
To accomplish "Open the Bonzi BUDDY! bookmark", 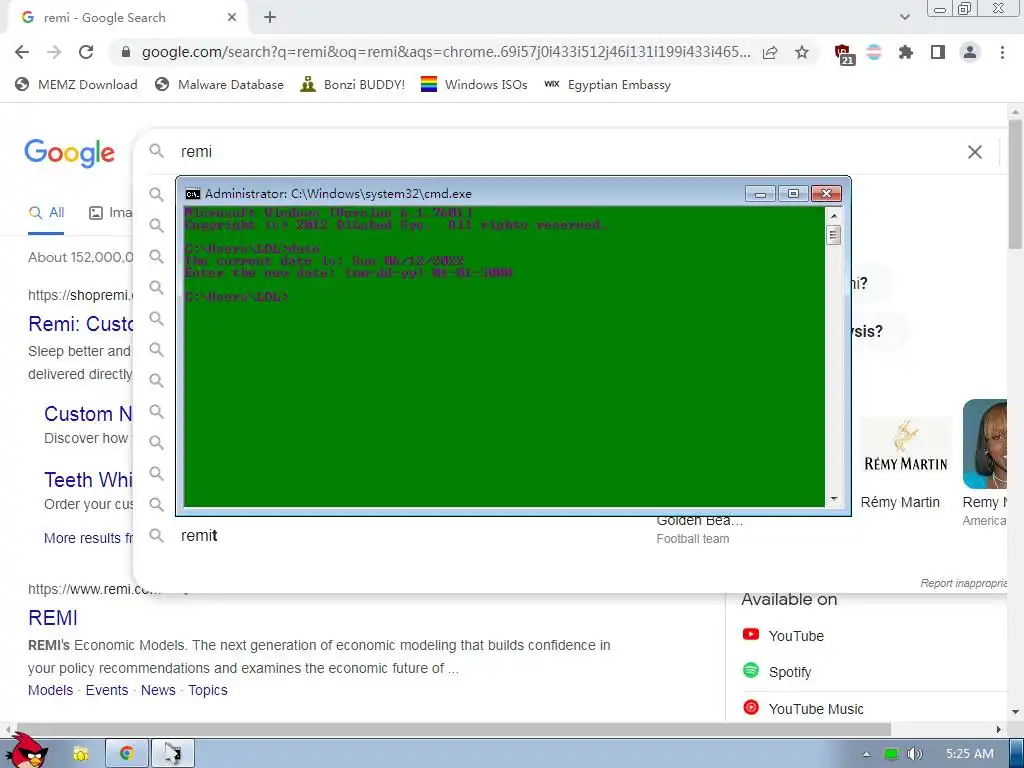I will (x=353, y=84).
